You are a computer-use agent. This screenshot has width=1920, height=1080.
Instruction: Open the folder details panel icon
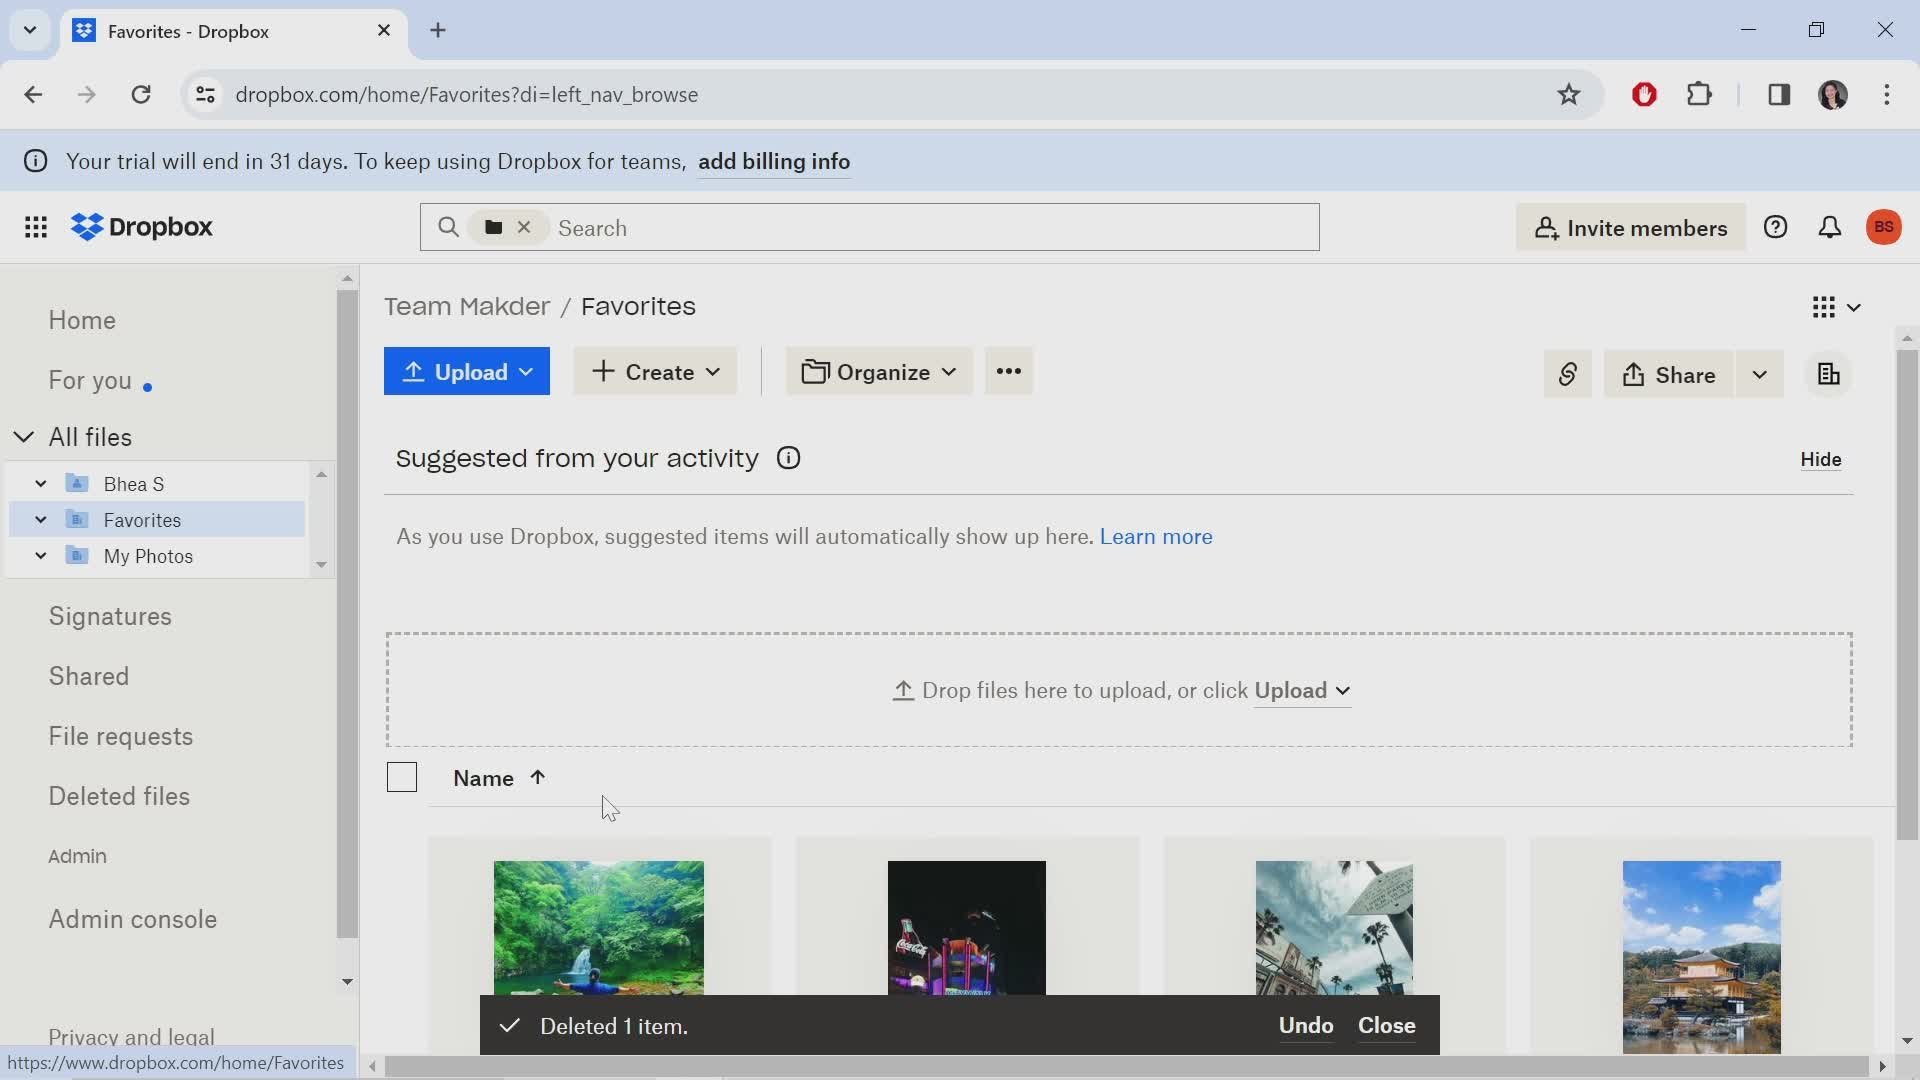tap(1828, 375)
